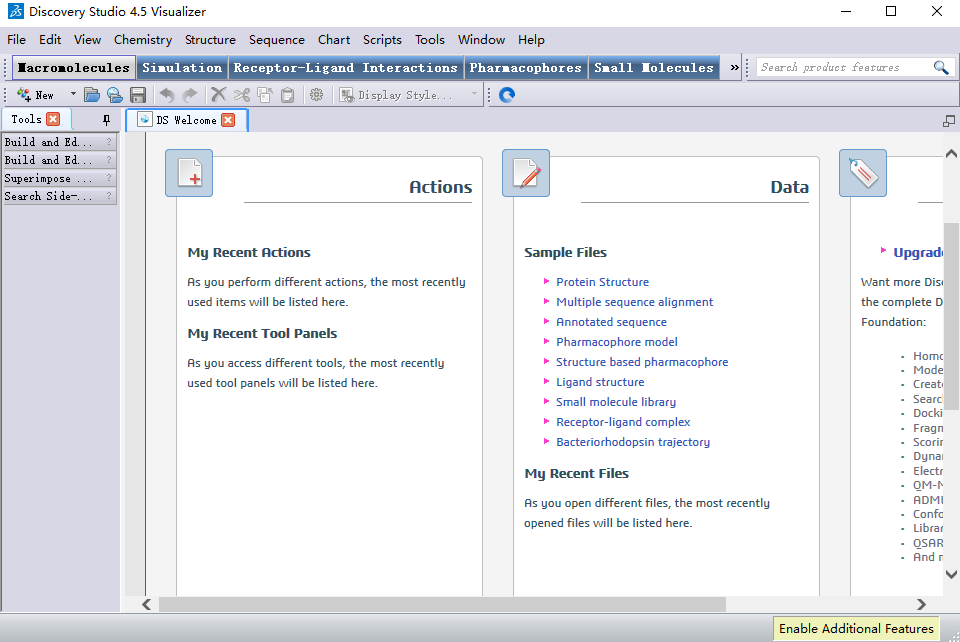The image size is (960, 642).
Task: Click Enable Additional Features button
Action: tap(856, 629)
